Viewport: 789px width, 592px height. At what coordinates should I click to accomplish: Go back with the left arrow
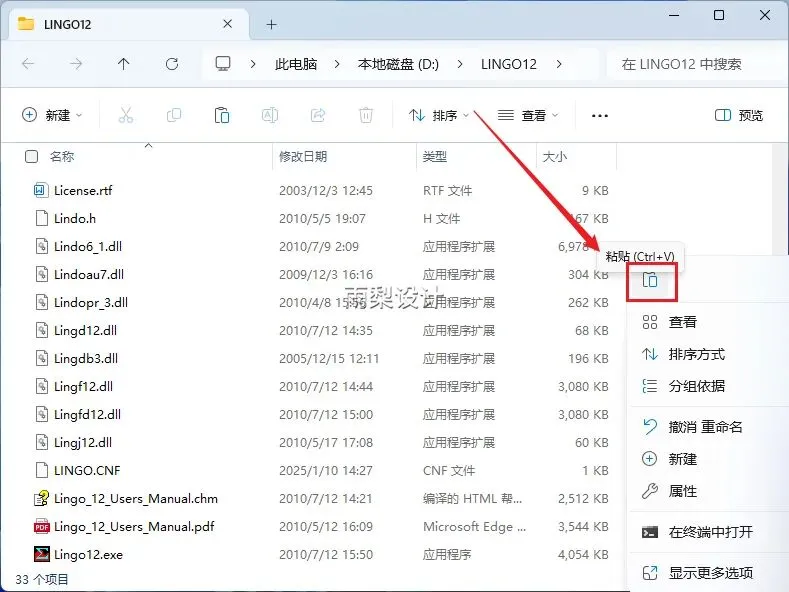[x=28, y=64]
